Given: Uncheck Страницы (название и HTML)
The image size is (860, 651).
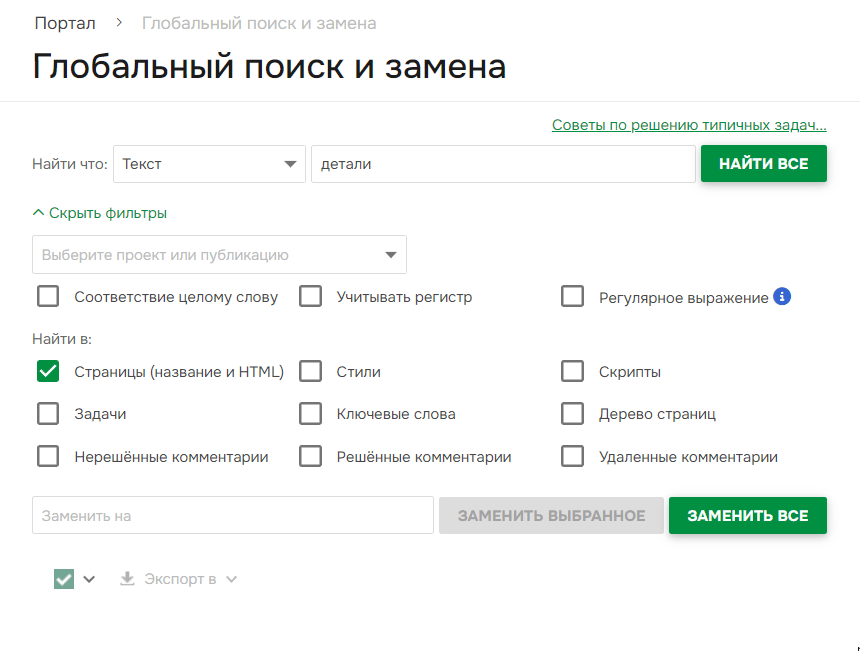Looking at the screenshot, I should (47, 371).
